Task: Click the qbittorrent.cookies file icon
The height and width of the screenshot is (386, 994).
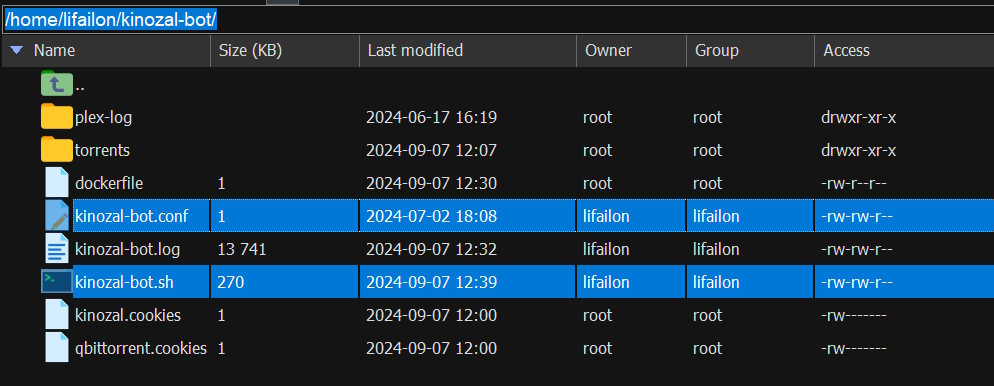Action: tap(57, 348)
